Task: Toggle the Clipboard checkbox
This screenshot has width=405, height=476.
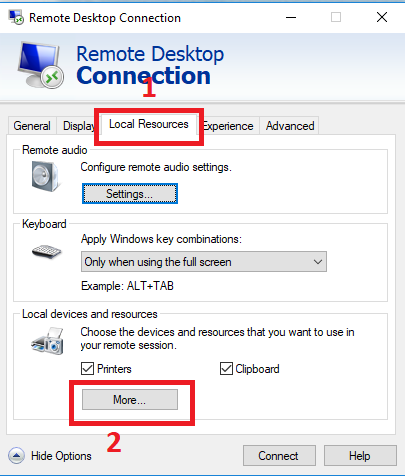Action: (x=226, y=369)
